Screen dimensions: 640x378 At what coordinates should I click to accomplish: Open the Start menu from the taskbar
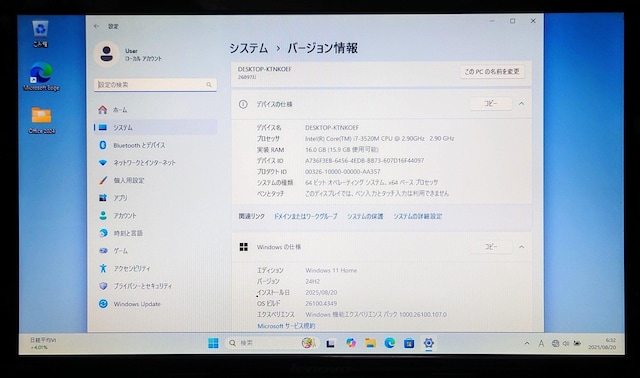(213, 343)
